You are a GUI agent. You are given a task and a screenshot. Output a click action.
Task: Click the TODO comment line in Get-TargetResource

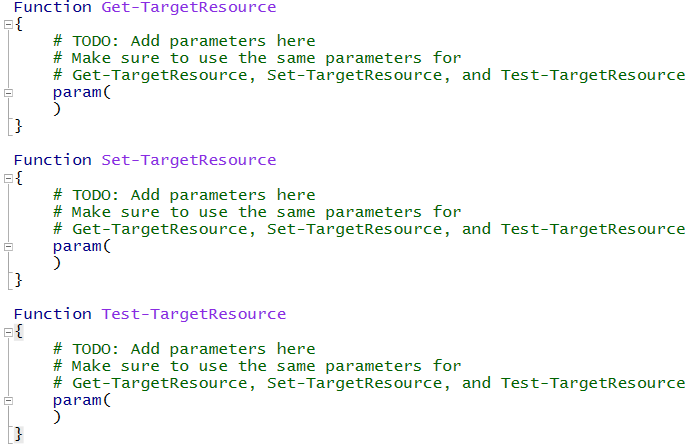pyautogui.click(x=184, y=41)
